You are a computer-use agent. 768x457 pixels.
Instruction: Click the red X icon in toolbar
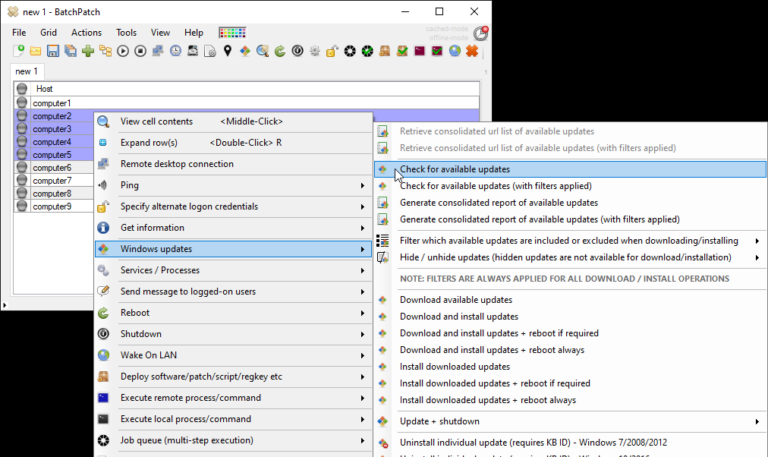(471, 51)
